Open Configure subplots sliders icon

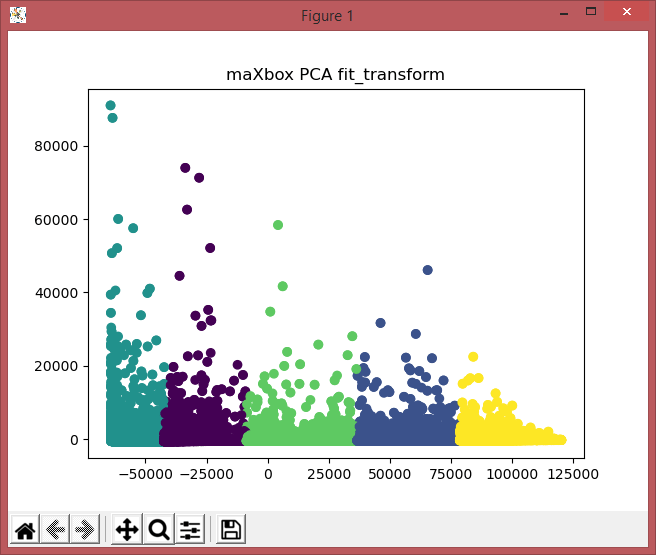coord(190,530)
